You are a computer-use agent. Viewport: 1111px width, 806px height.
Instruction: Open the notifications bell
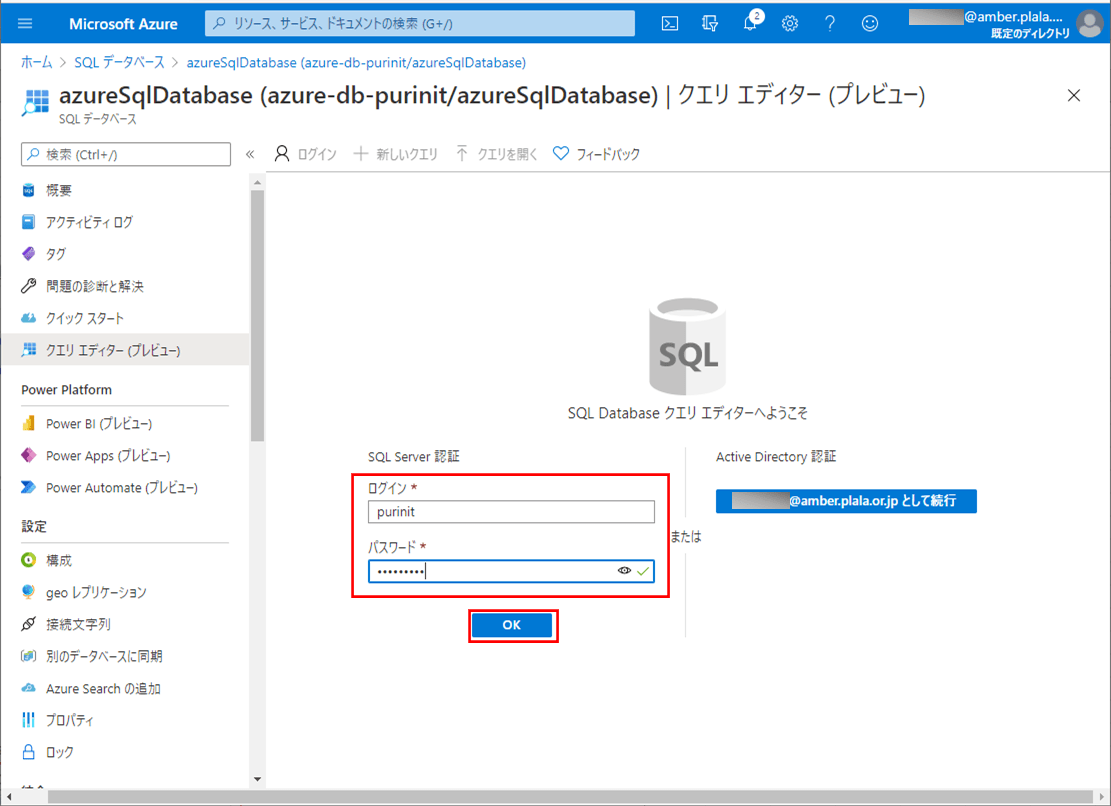pyautogui.click(x=750, y=23)
